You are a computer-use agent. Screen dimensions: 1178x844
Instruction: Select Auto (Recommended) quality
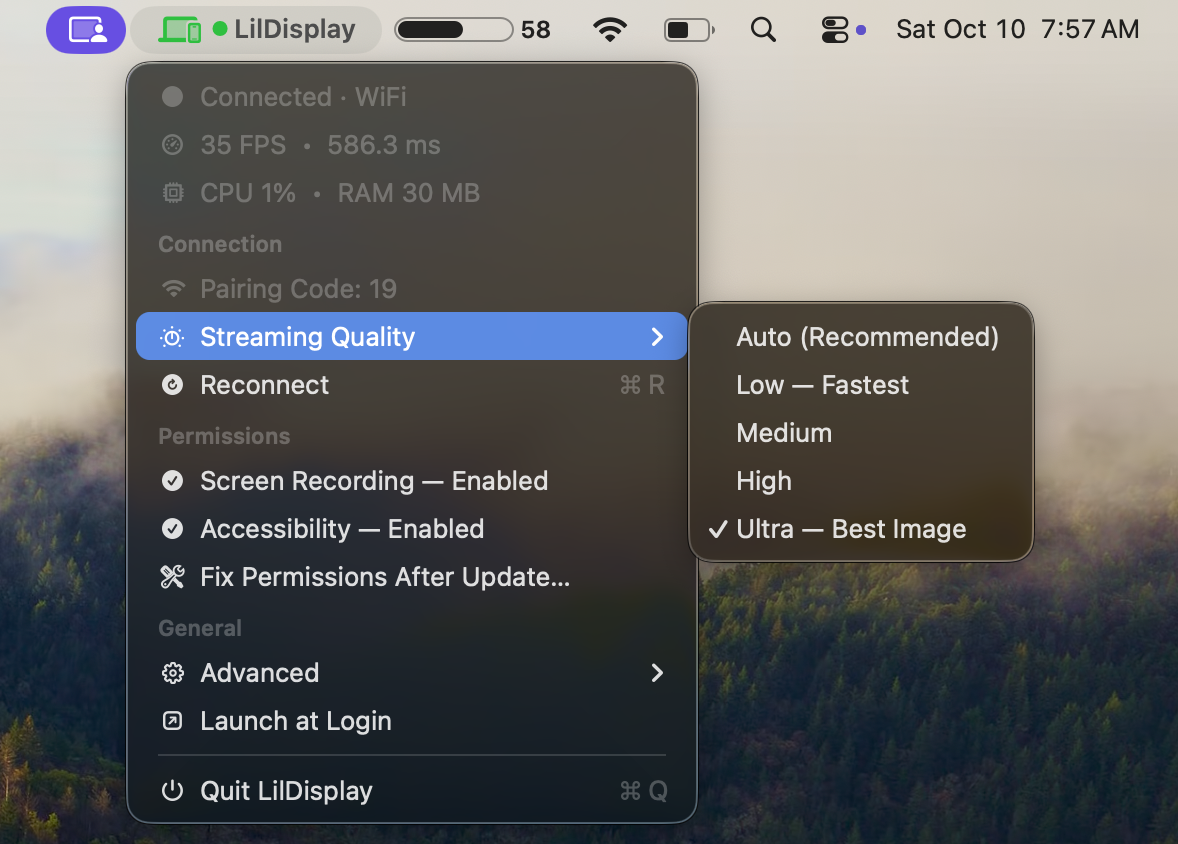pos(861,337)
